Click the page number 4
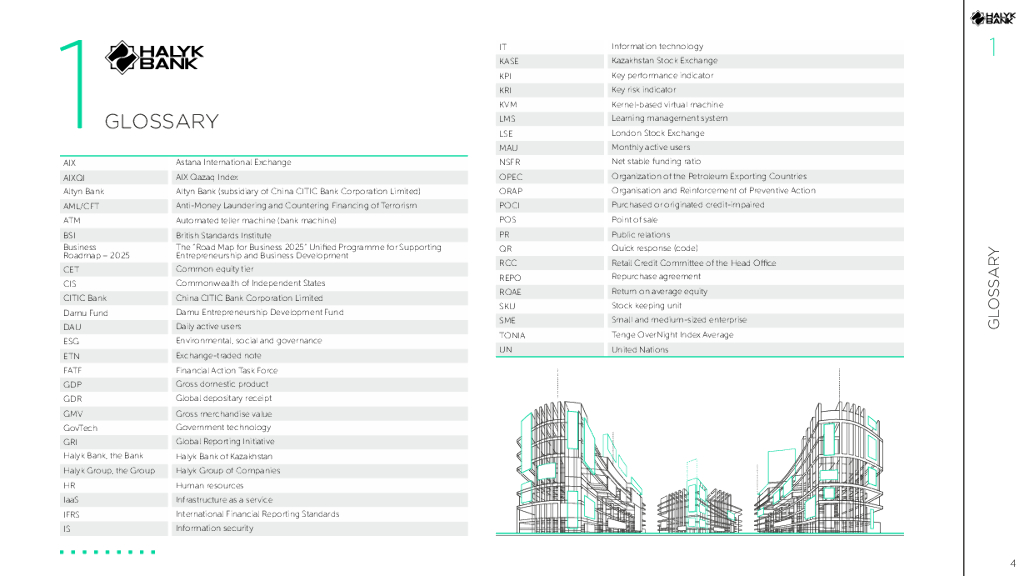 (x=1013, y=563)
